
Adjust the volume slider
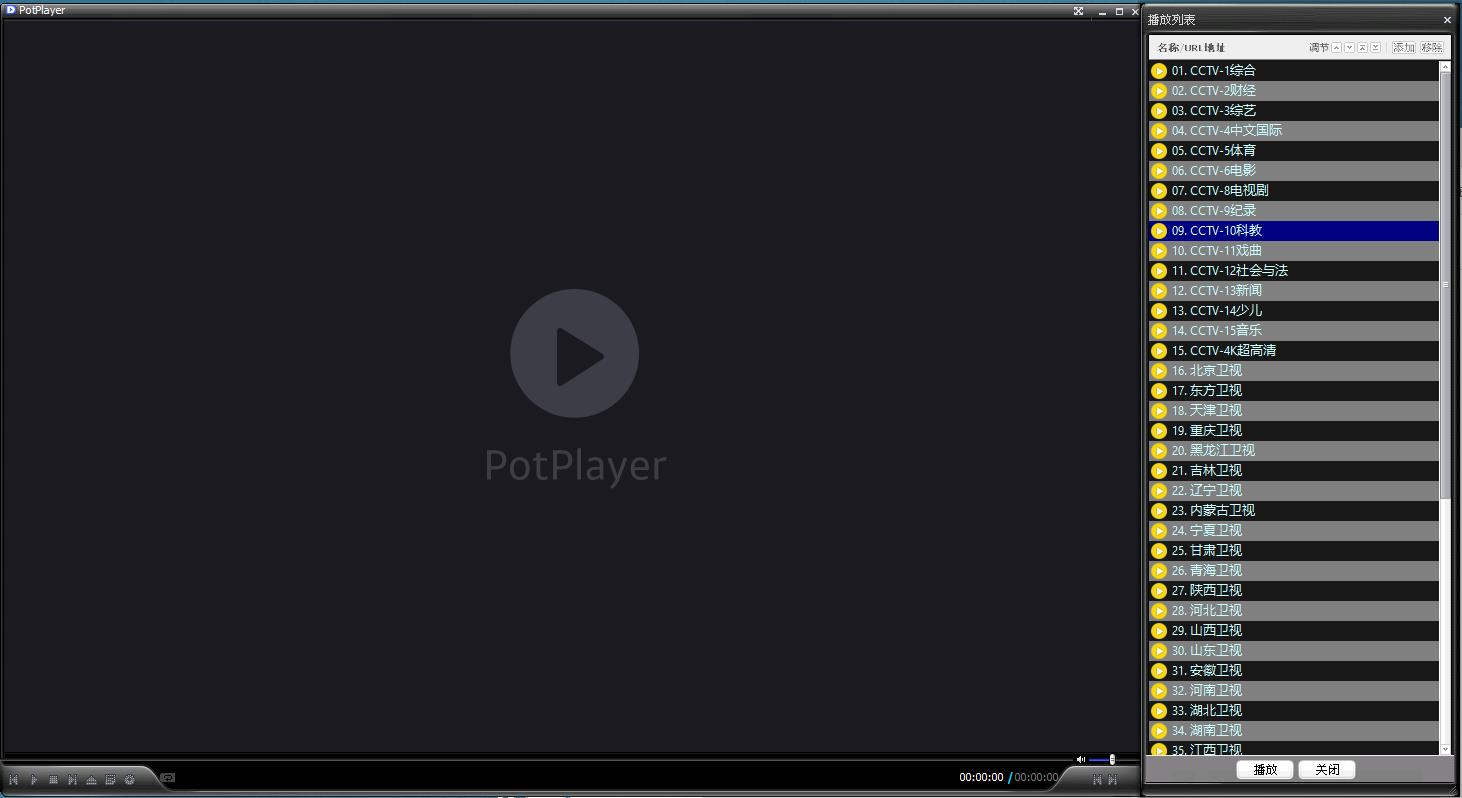point(1102,759)
